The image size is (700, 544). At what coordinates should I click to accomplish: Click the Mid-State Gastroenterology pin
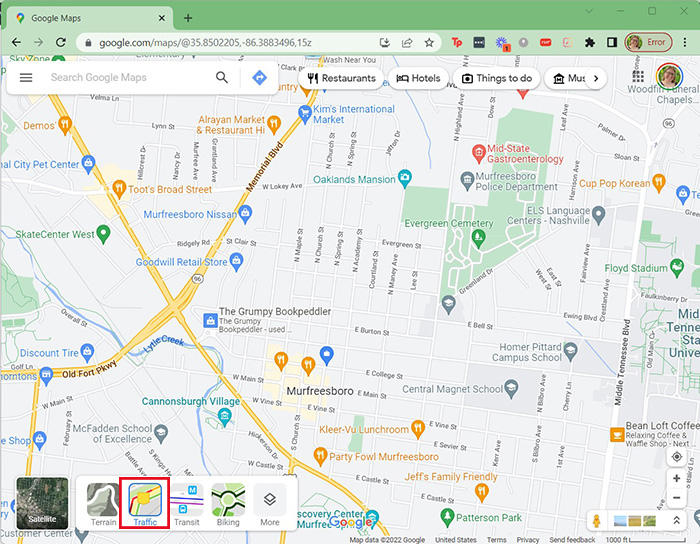(478, 153)
